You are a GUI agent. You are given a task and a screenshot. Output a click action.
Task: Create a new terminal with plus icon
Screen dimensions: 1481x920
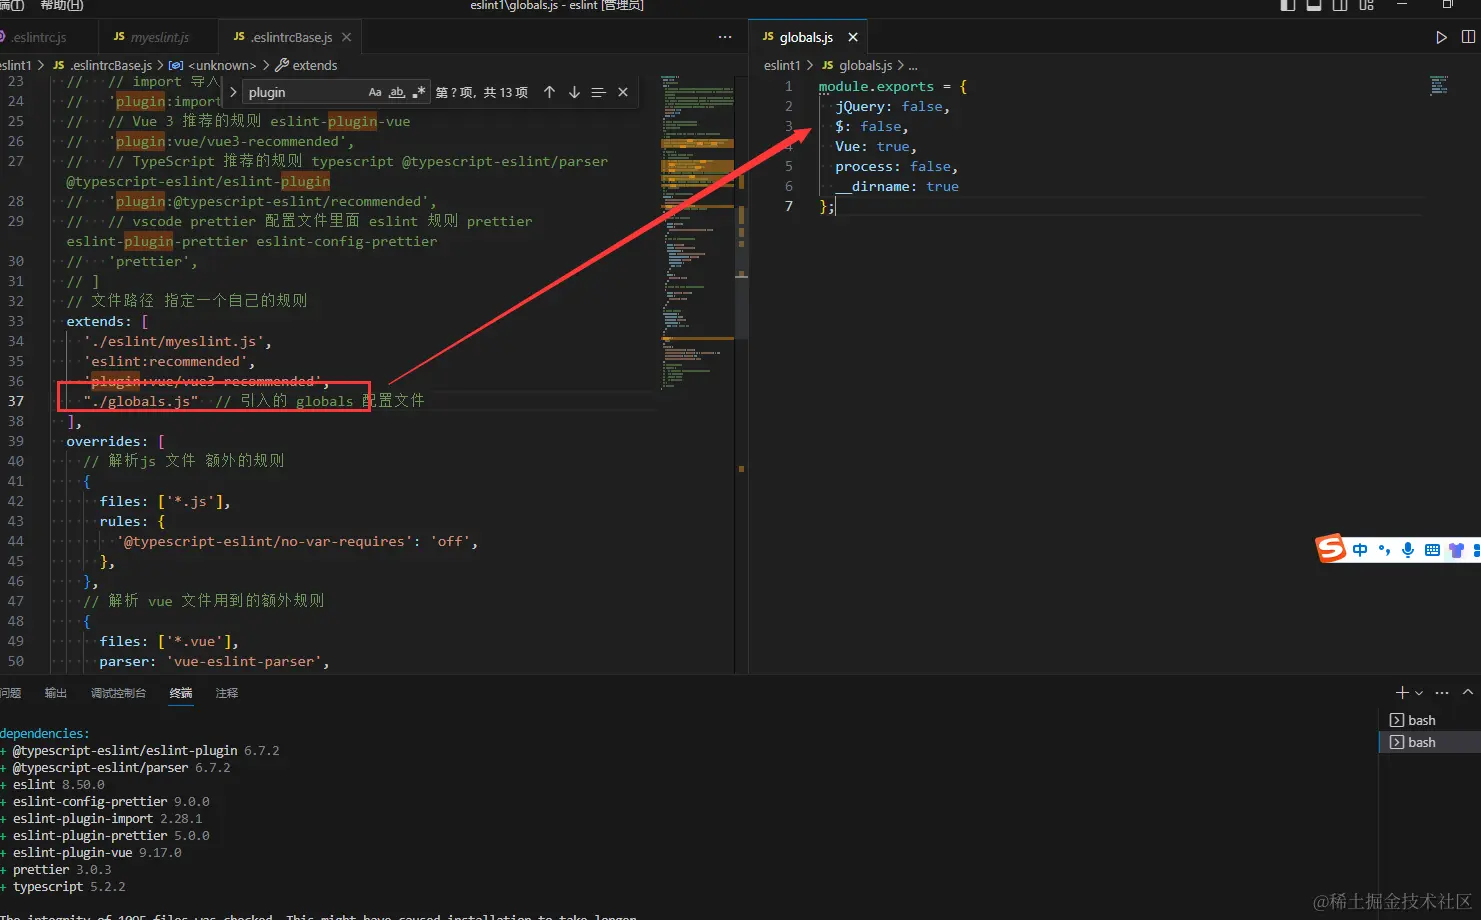click(1402, 692)
